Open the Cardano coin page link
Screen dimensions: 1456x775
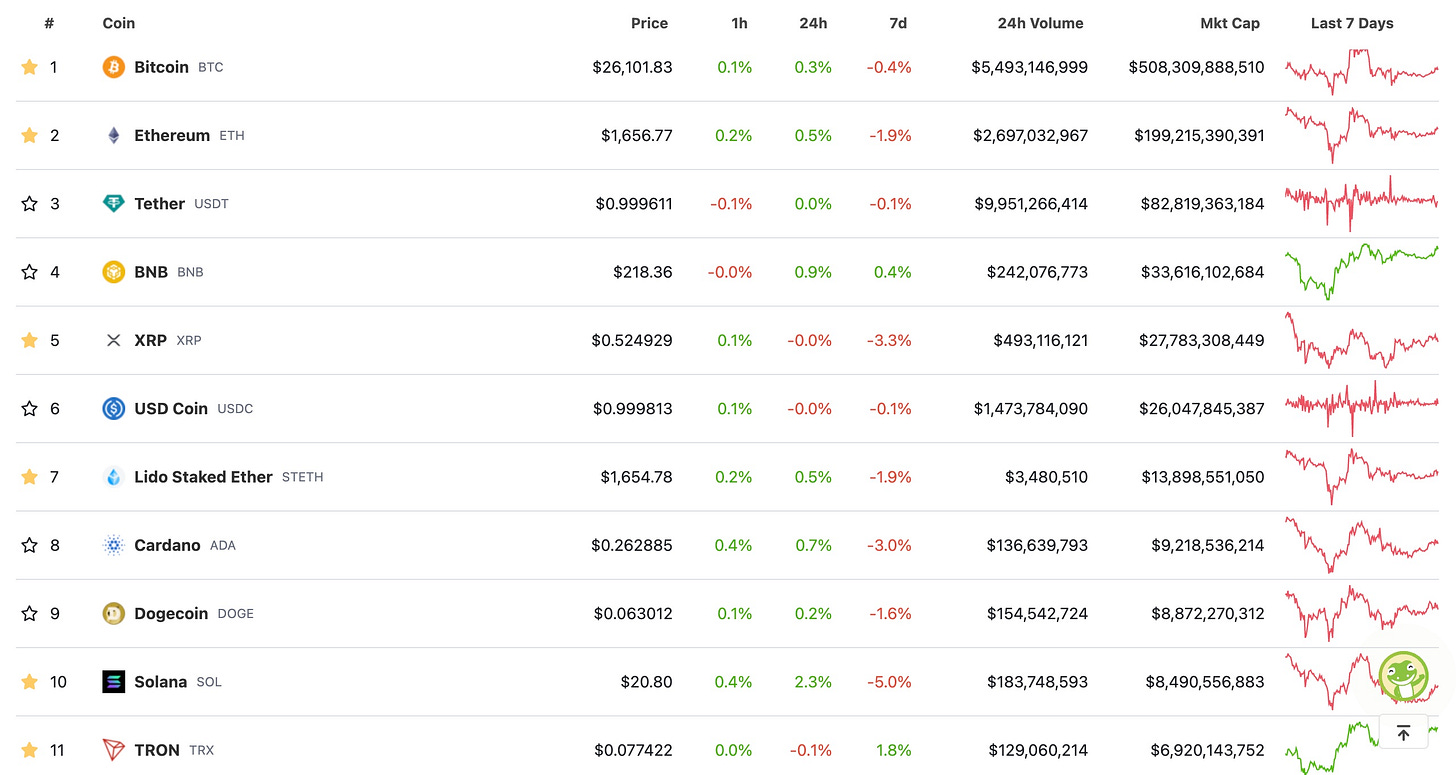tap(167, 545)
